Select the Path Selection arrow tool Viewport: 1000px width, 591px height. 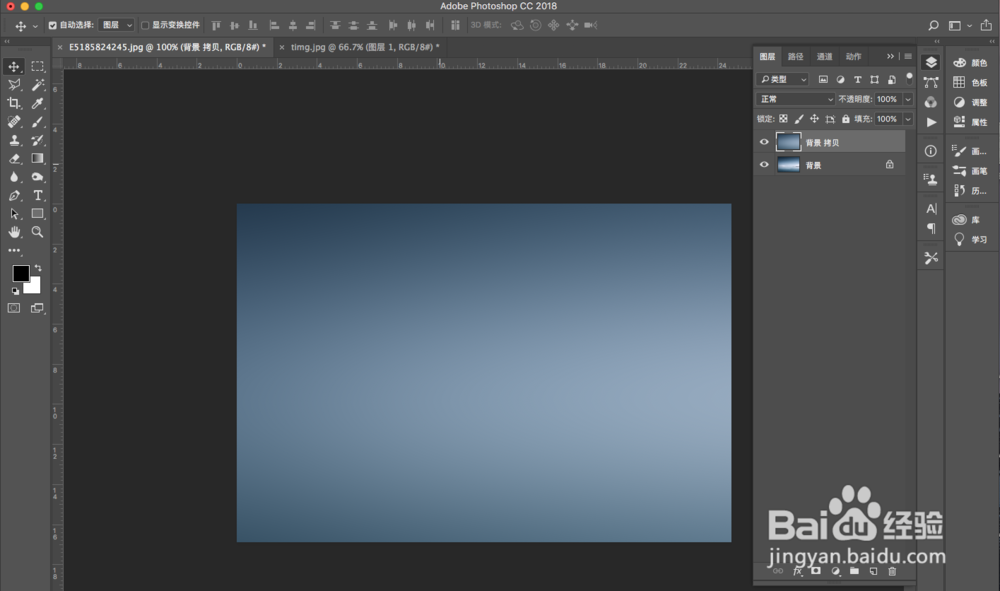(x=14, y=214)
